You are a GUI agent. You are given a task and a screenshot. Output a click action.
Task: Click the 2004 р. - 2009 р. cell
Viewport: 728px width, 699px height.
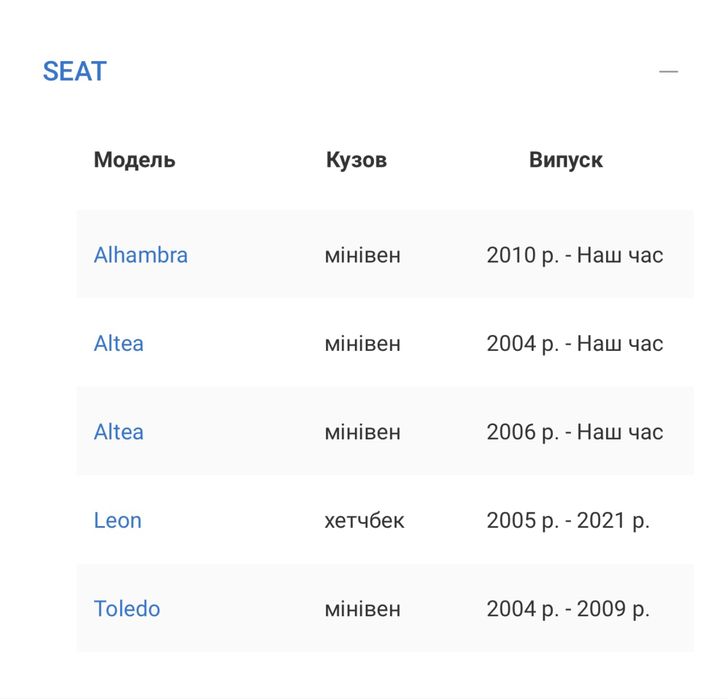567,609
